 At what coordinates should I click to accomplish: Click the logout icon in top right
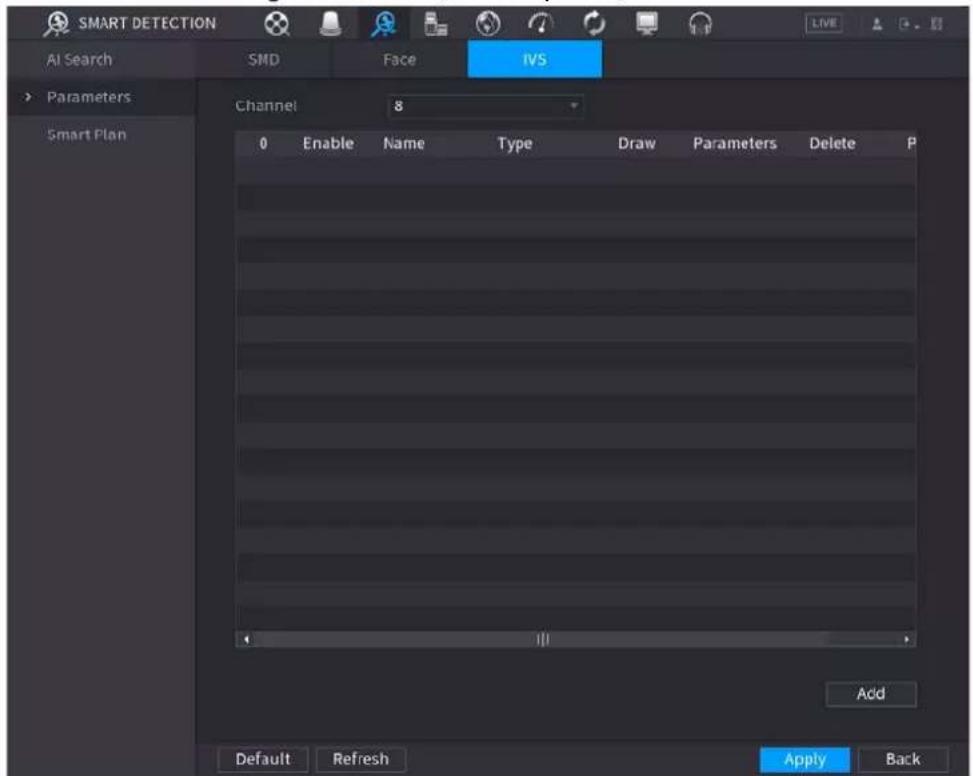click(x=908, y=25)
